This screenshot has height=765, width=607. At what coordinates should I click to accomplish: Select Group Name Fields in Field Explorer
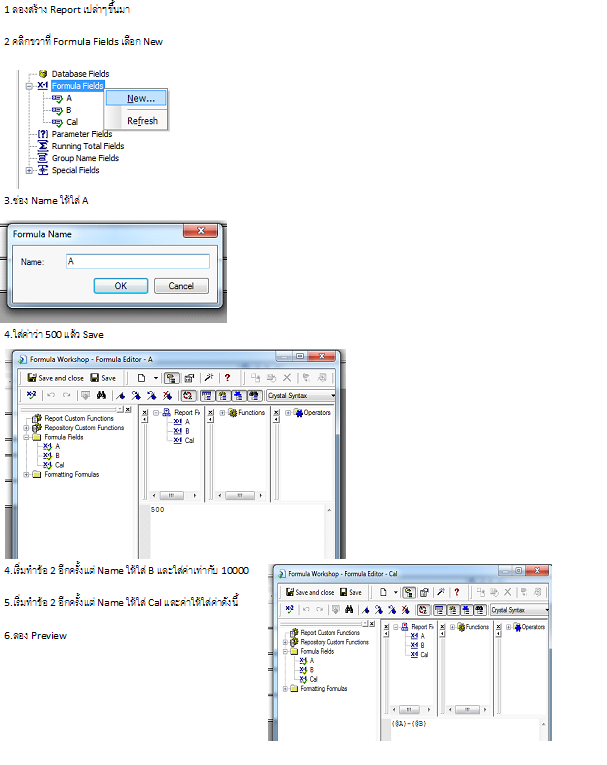(85, 158)
